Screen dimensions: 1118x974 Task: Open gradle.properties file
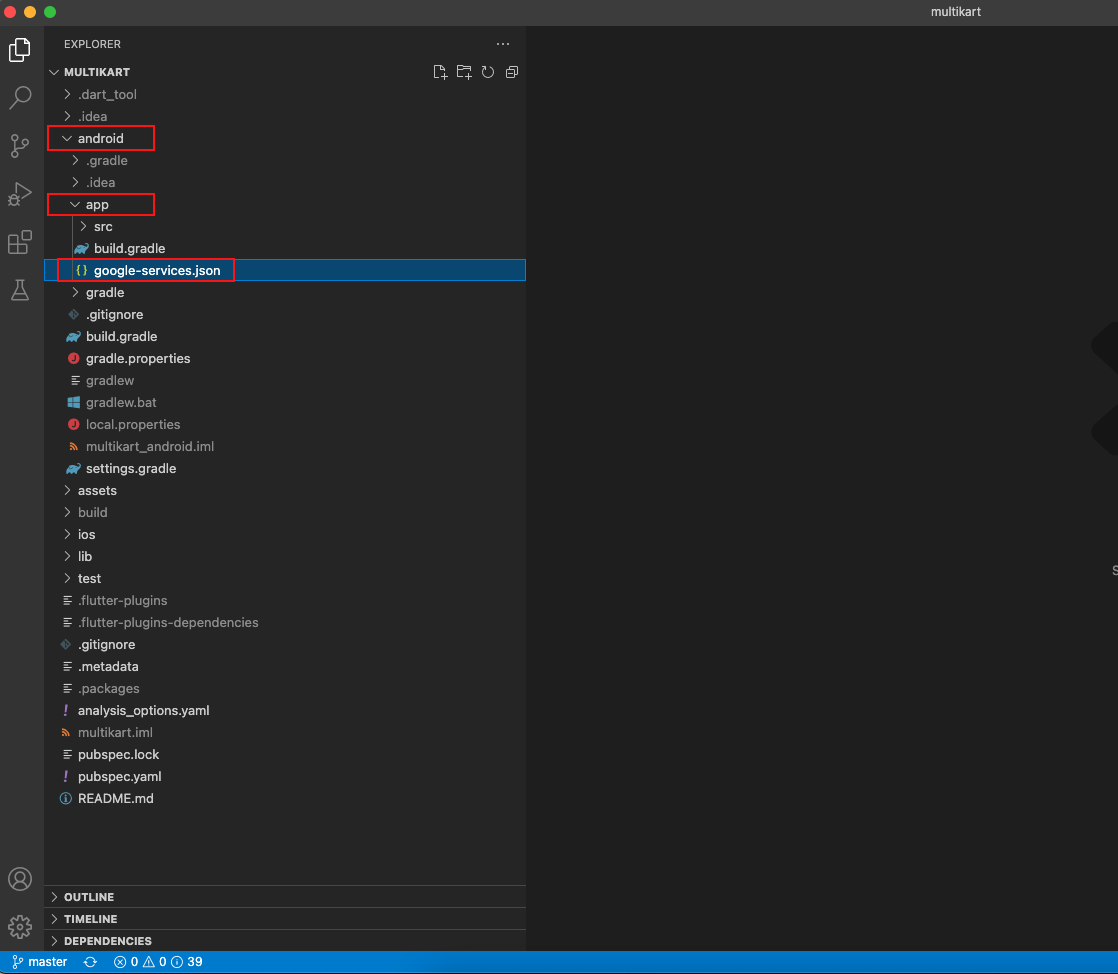pyautogui.click(x=285, y=358)
